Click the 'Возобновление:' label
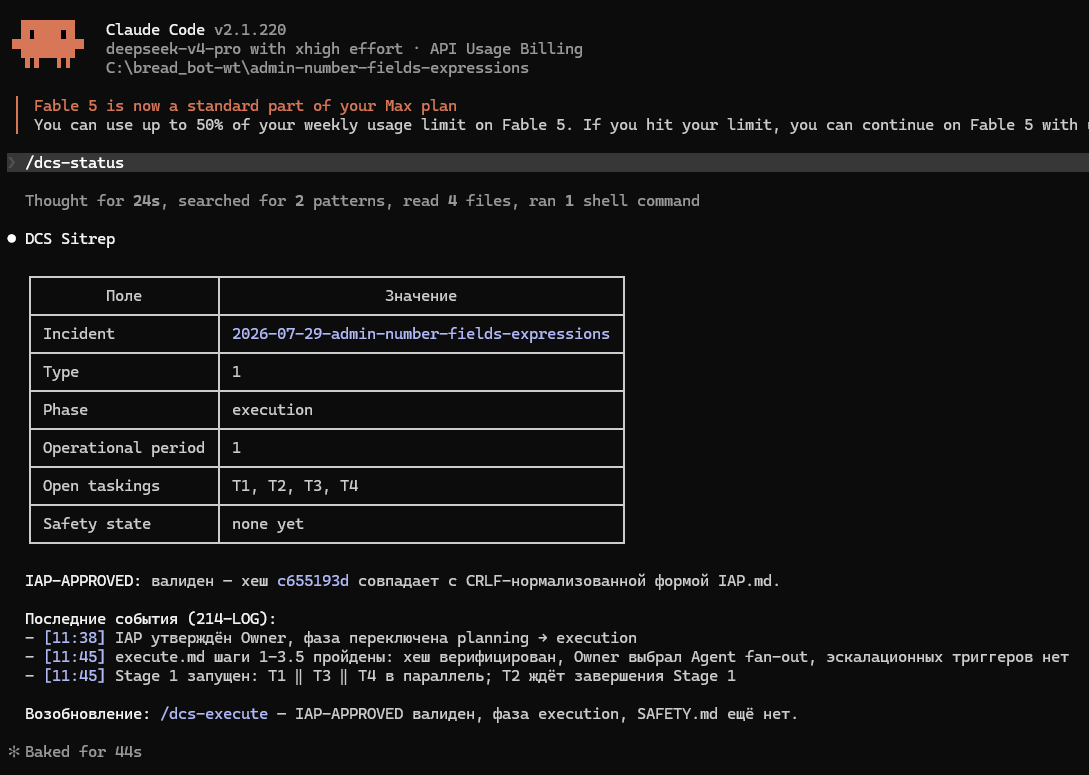 pos(88,714)
